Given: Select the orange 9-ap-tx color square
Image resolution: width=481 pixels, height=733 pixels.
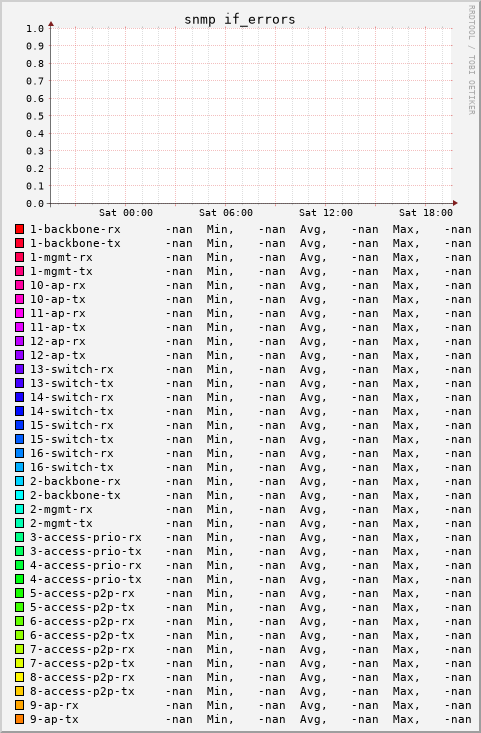Looking at the screenshot, I should point(20,719).
